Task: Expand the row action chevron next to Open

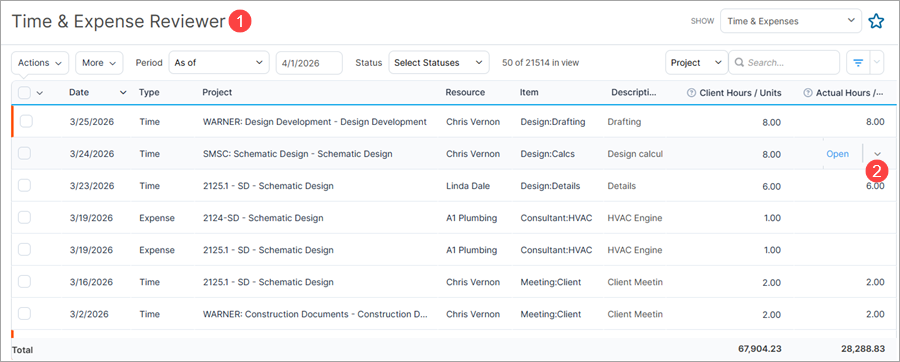Action: tap(878, 154)
